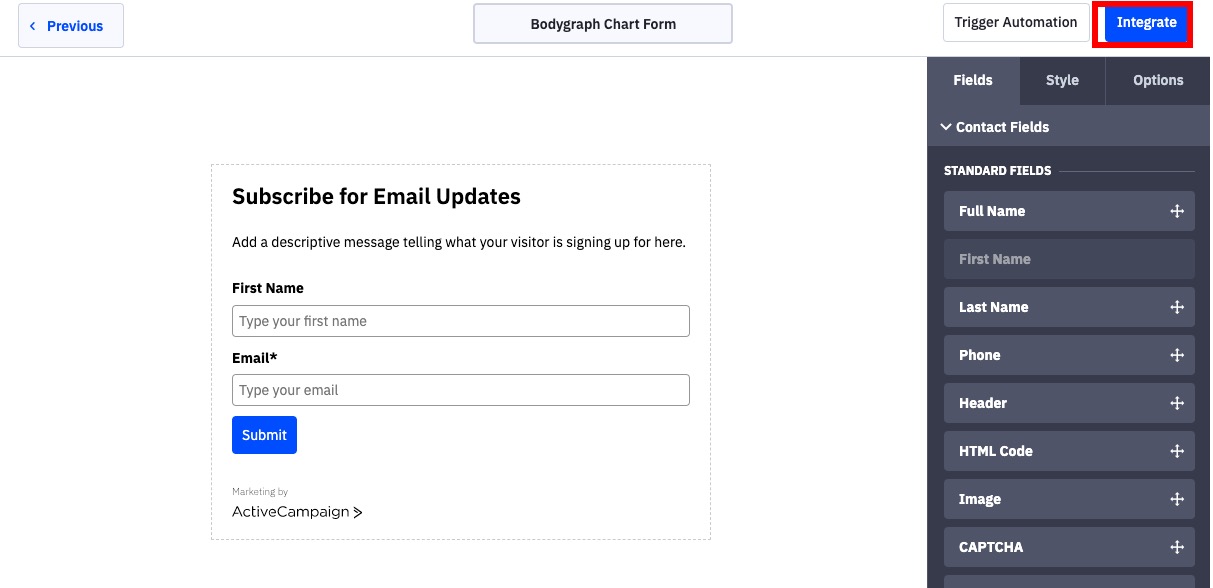Click the ActiveCampaign logo in form footer
The width and height of the screenshot is (1213, 588).
pyautogui.click(x=297, y=512)
